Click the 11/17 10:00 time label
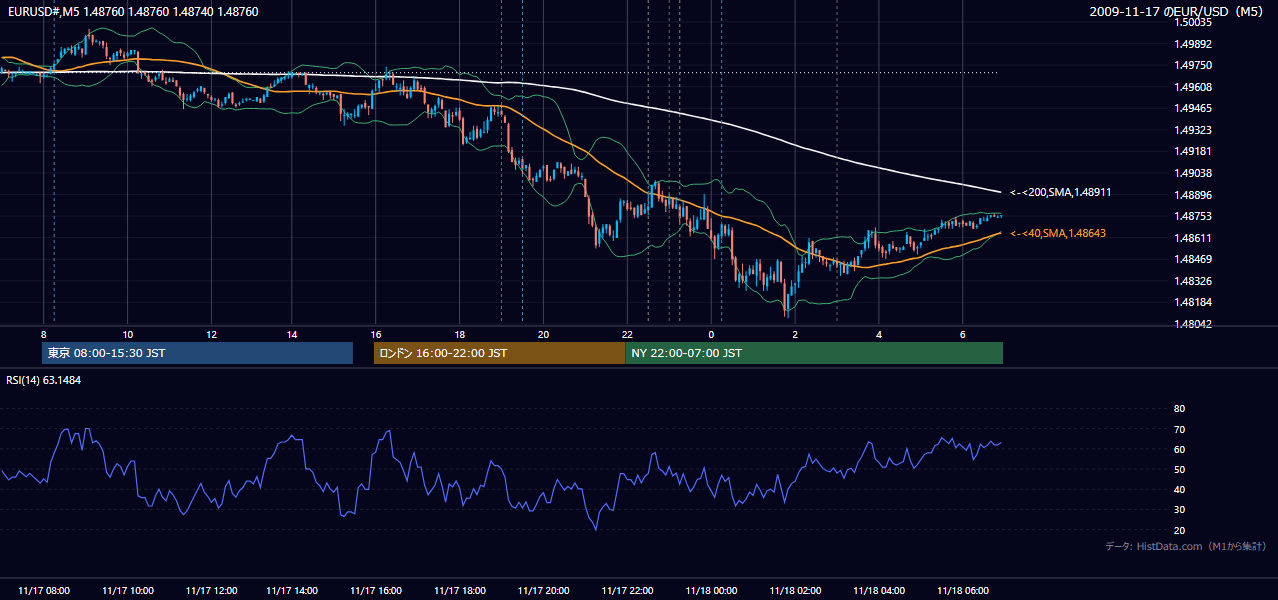This screenshot has width=1278, height=600. point(128,591)
